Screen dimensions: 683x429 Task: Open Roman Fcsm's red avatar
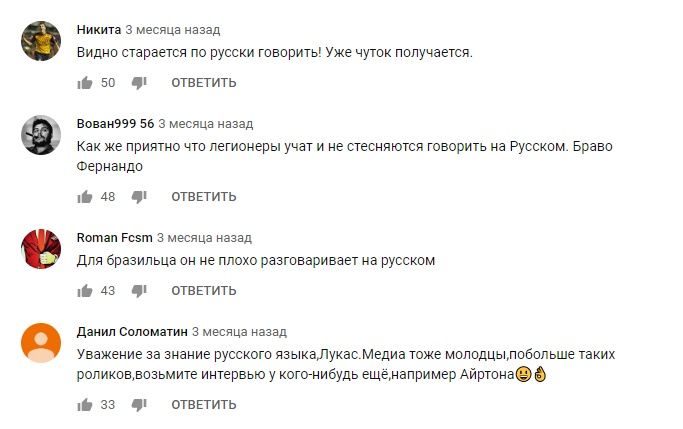41,251
